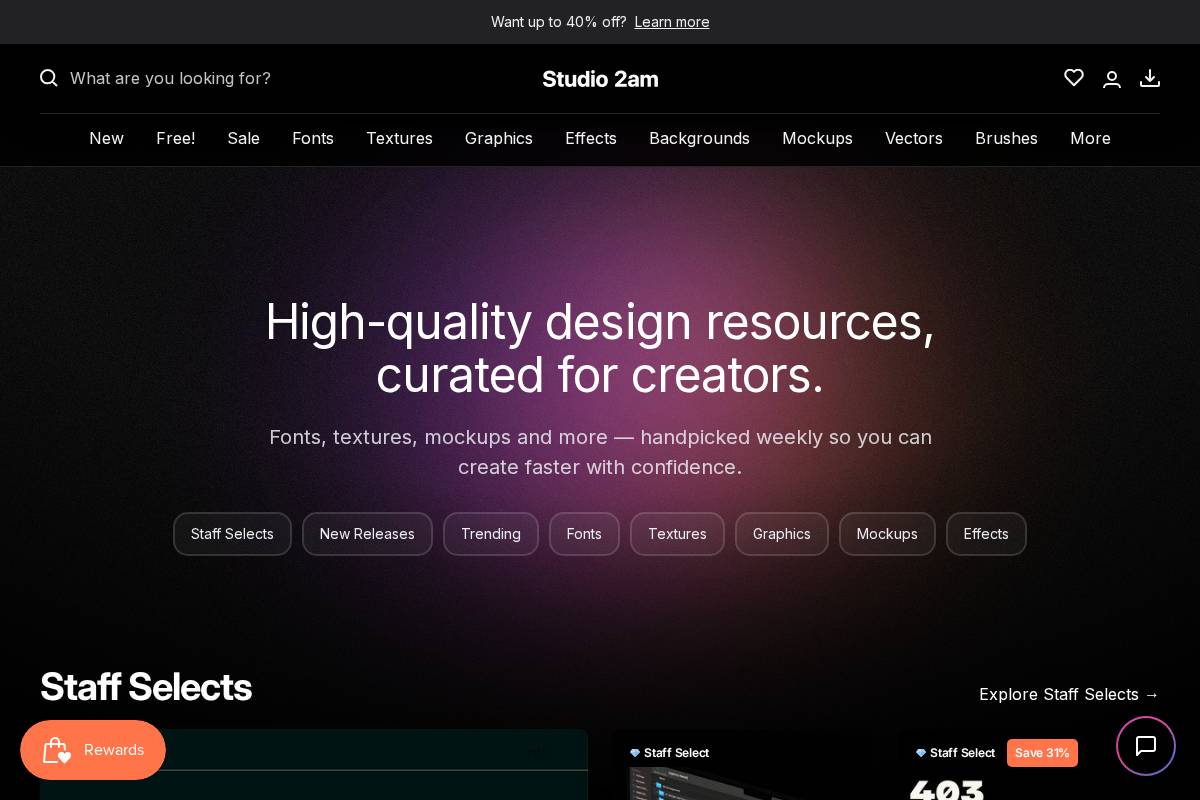Viewport: 1200px width, 800px height.
Task: Open the product thumbnail showing 403
Action: tap(1030, 765)
